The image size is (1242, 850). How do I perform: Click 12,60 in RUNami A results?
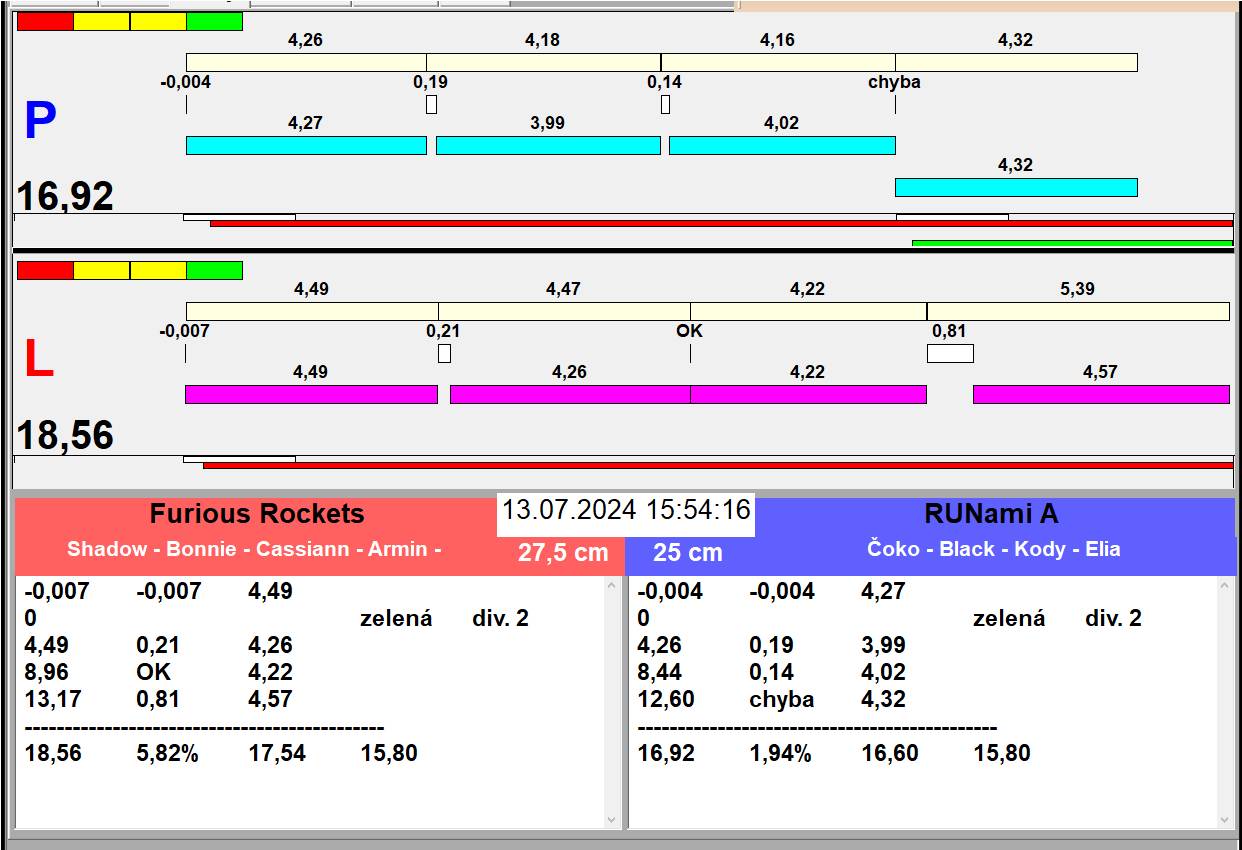coord(666,699)
